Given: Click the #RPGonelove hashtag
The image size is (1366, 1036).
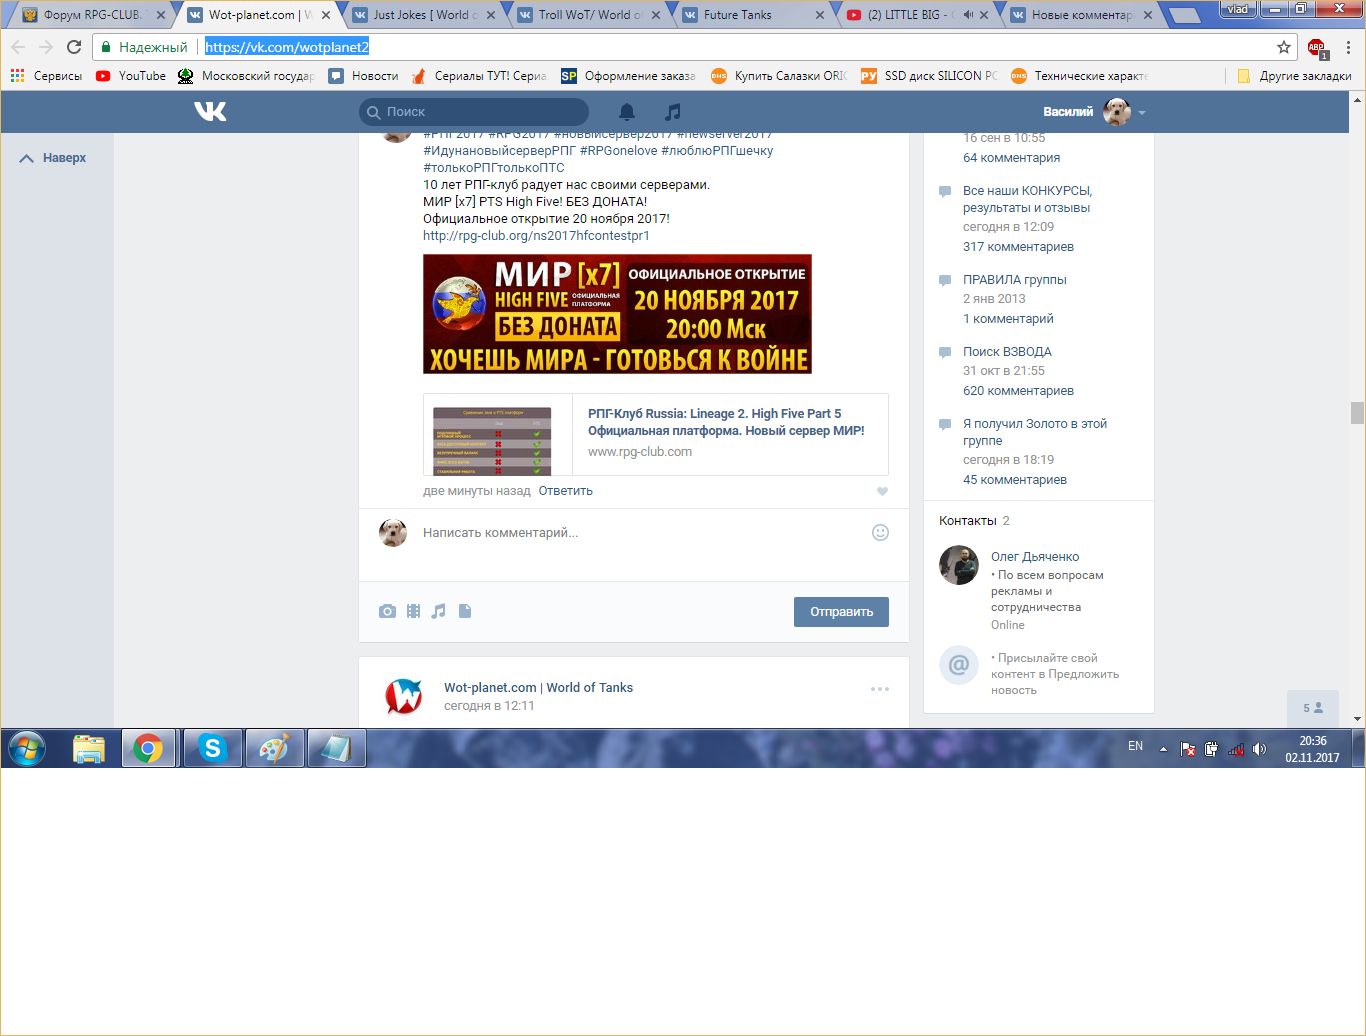Looking at the screenshot, I should click(619, 151).
